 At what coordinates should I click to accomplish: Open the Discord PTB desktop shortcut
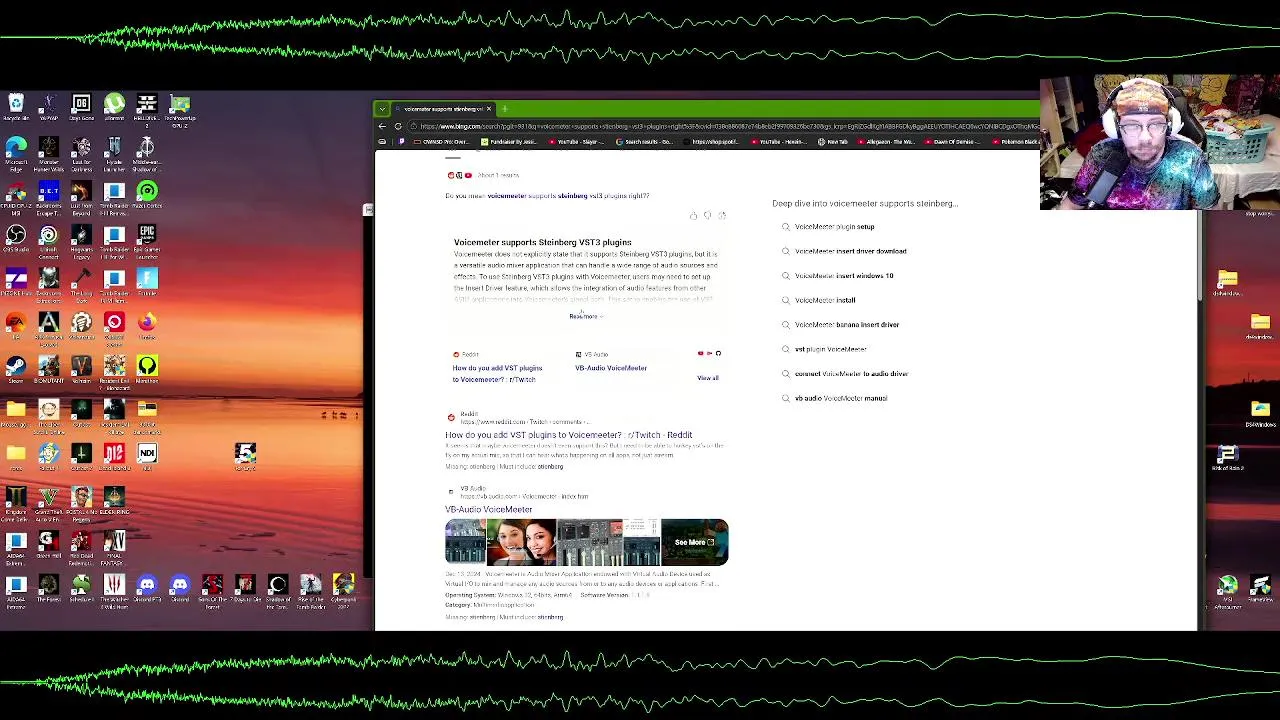(x=147, y=586)
